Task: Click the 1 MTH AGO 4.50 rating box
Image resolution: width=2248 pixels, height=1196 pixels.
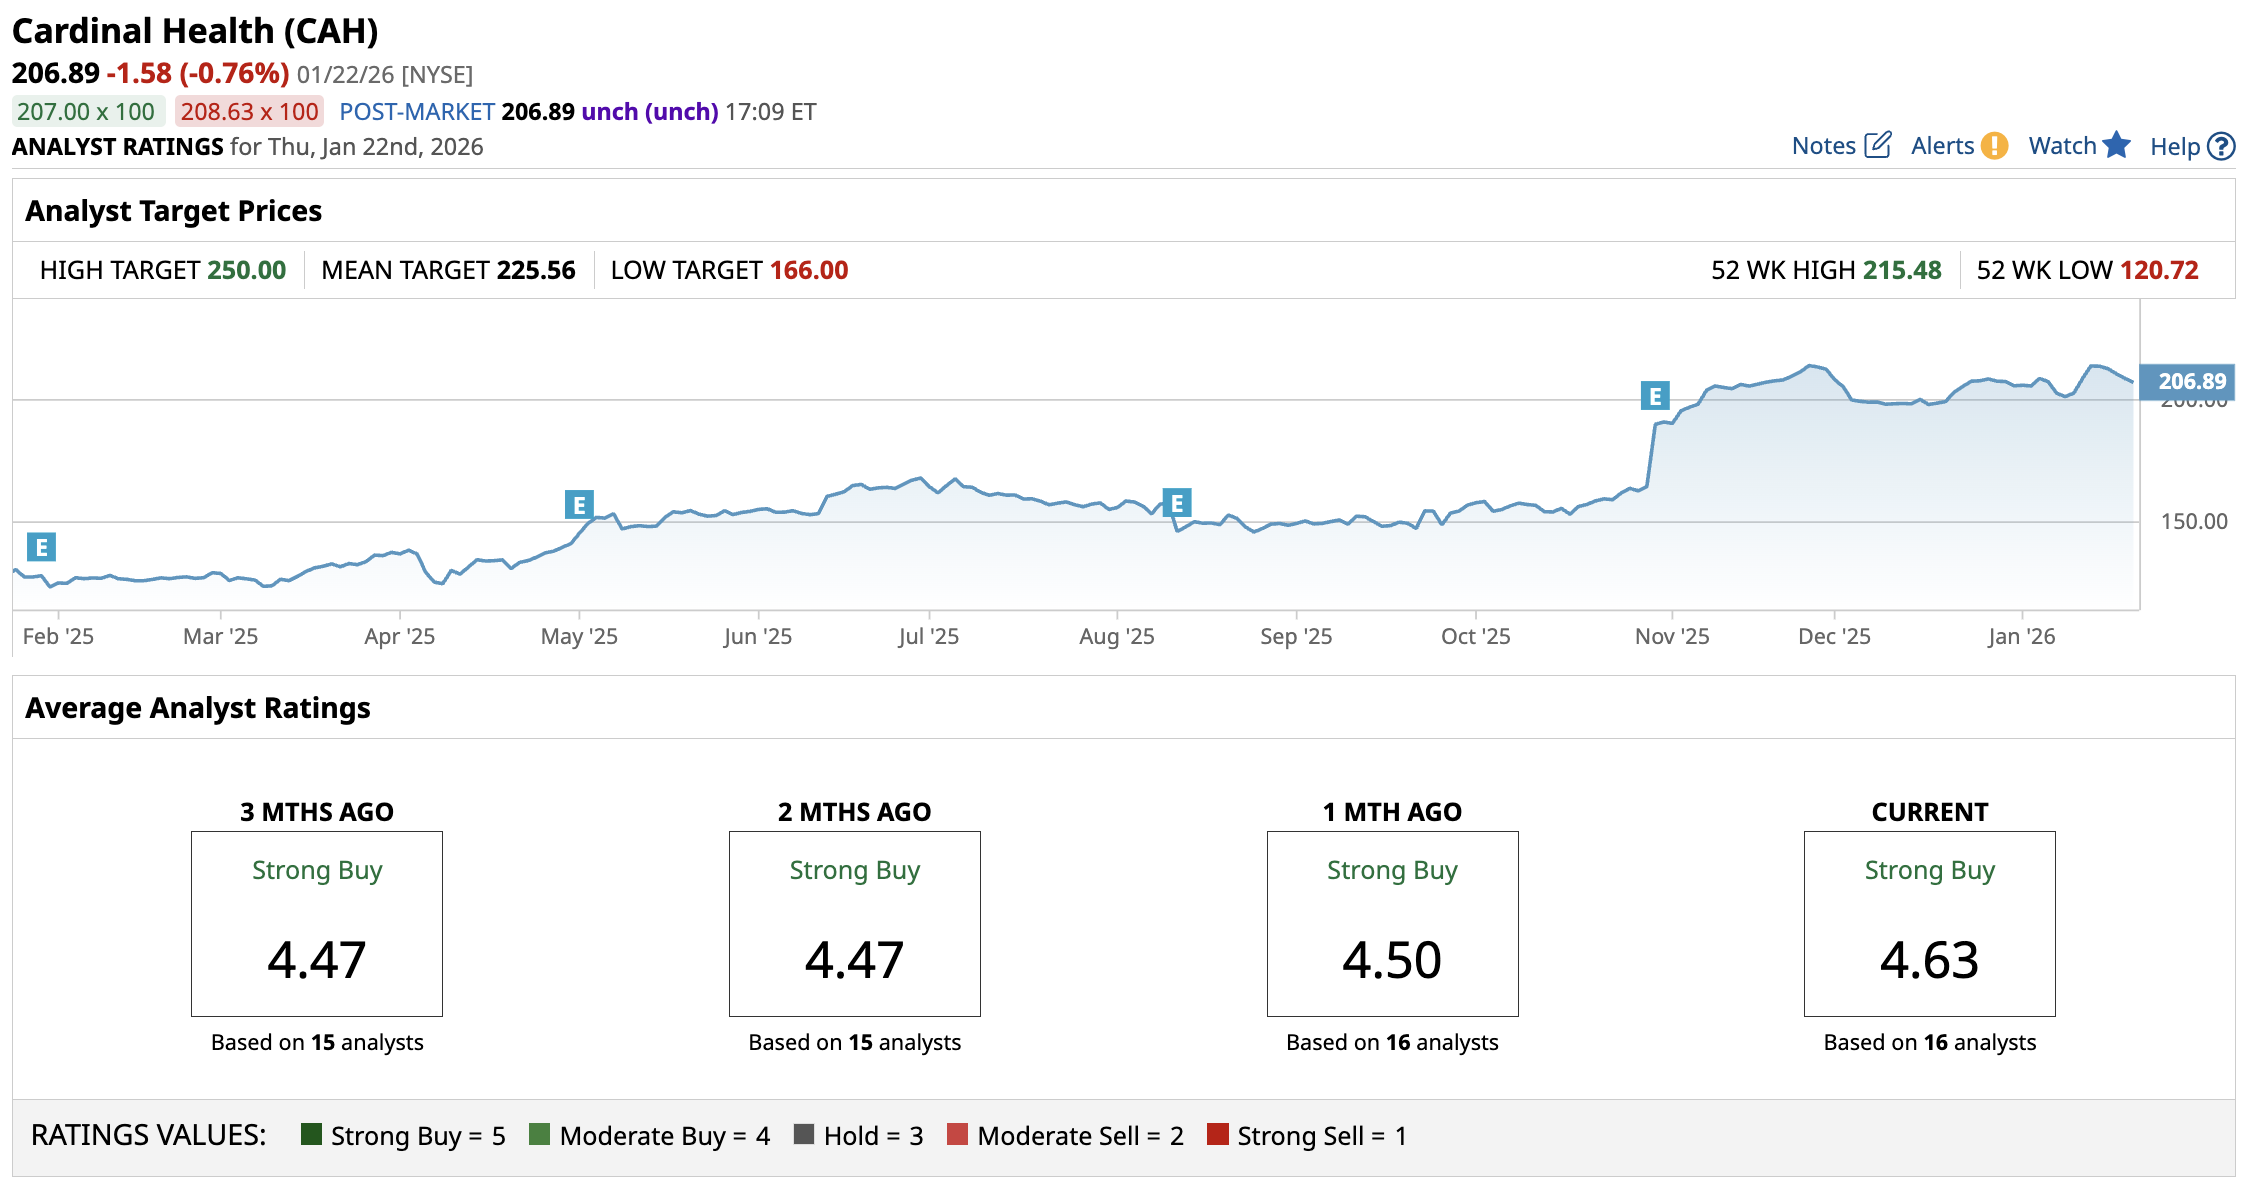Action: (1392, 923)
